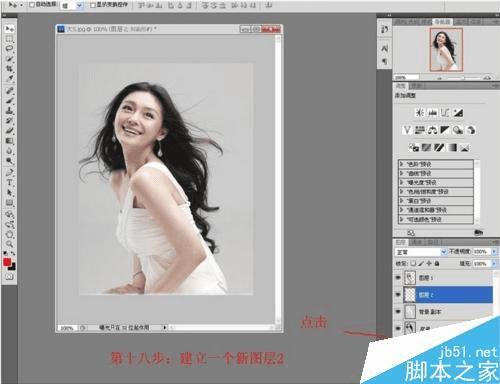This screenshot has width=500, height=384.
Task: Select the Dodge tool
Action: tap(9, 161)
